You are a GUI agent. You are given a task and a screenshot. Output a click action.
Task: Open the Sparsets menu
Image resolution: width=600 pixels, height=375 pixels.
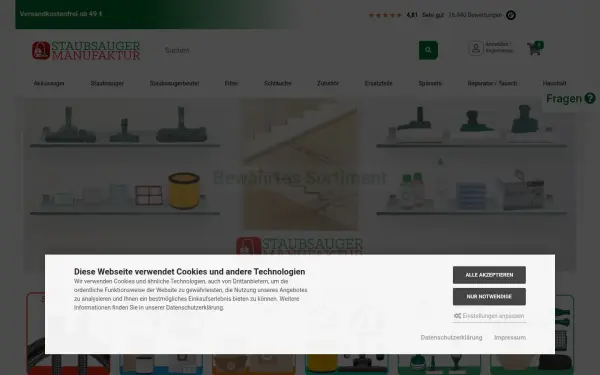click(x=430, y=83)
